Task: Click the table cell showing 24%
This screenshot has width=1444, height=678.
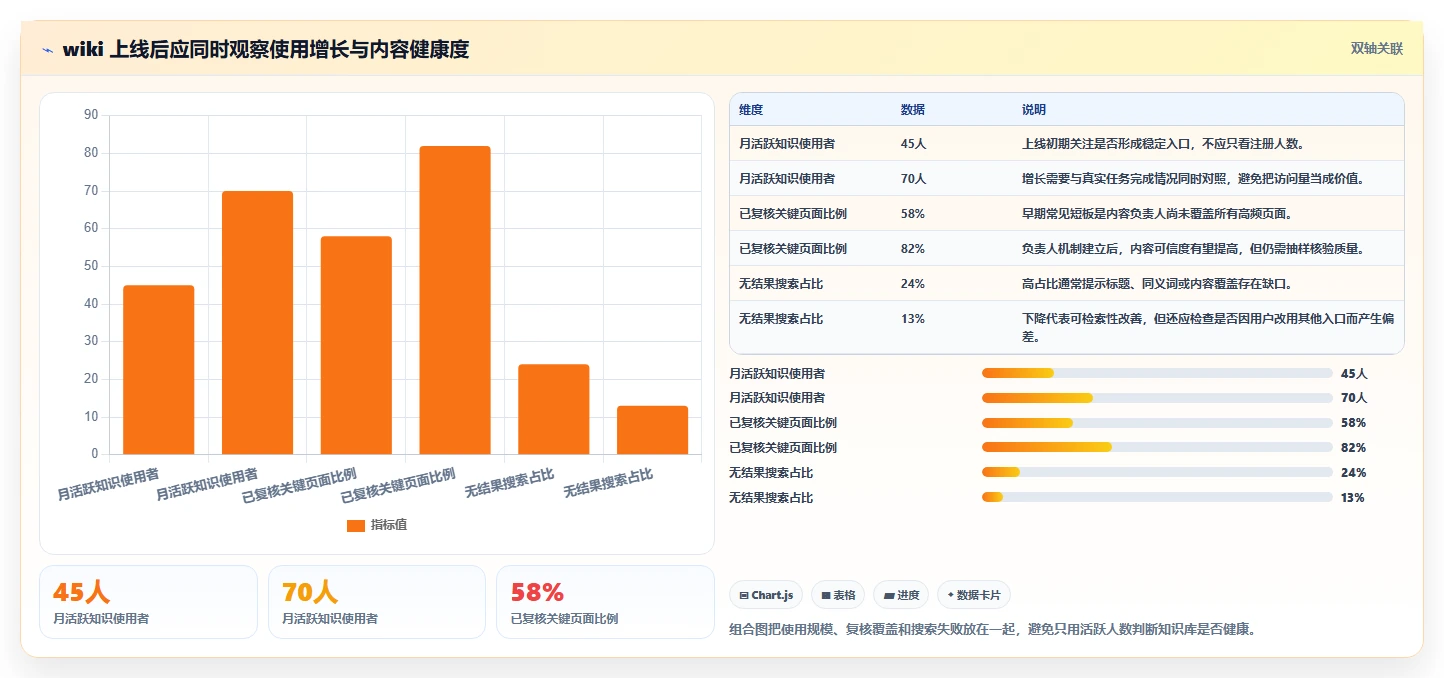Action: [913, 284]
